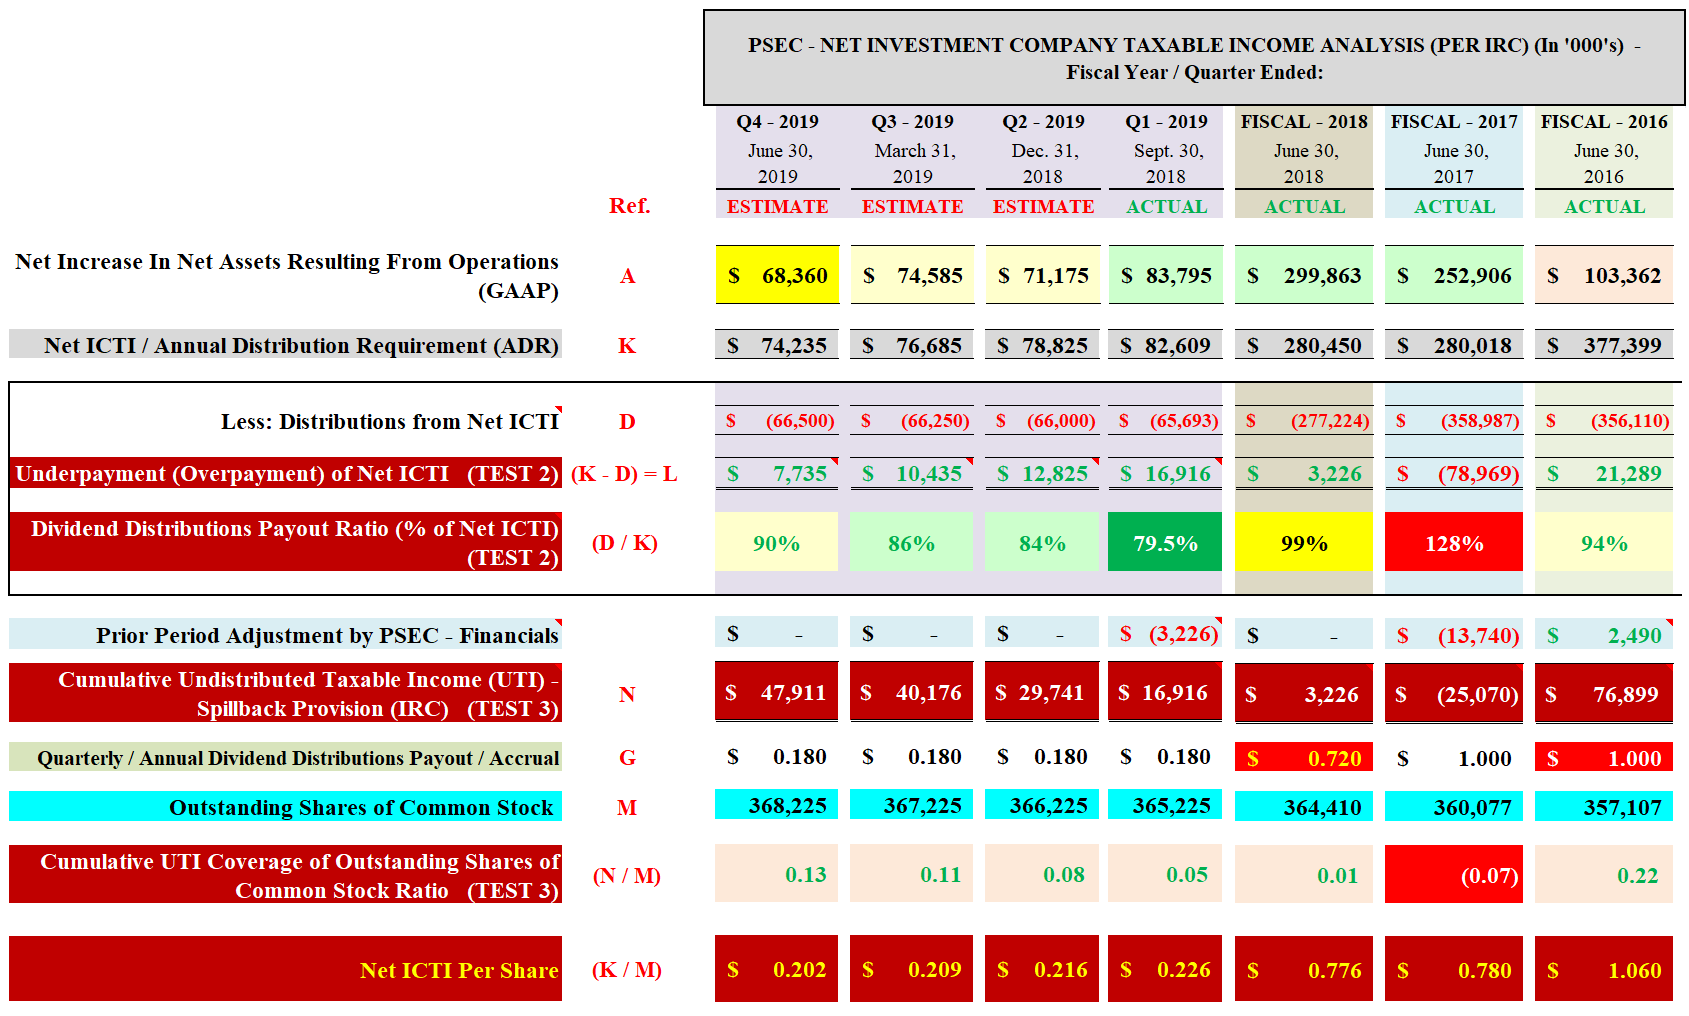Select the cumulative UTI value 40,176
This screenshot has width=1689, height=1016.
click(912, 692)
